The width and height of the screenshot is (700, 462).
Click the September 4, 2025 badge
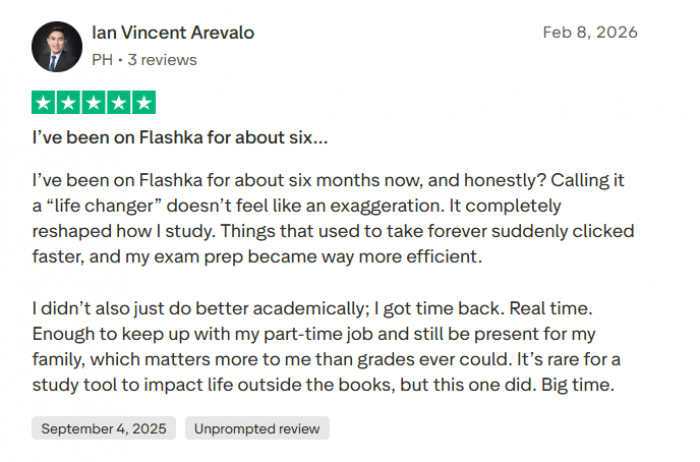click(x=104, y=429)
